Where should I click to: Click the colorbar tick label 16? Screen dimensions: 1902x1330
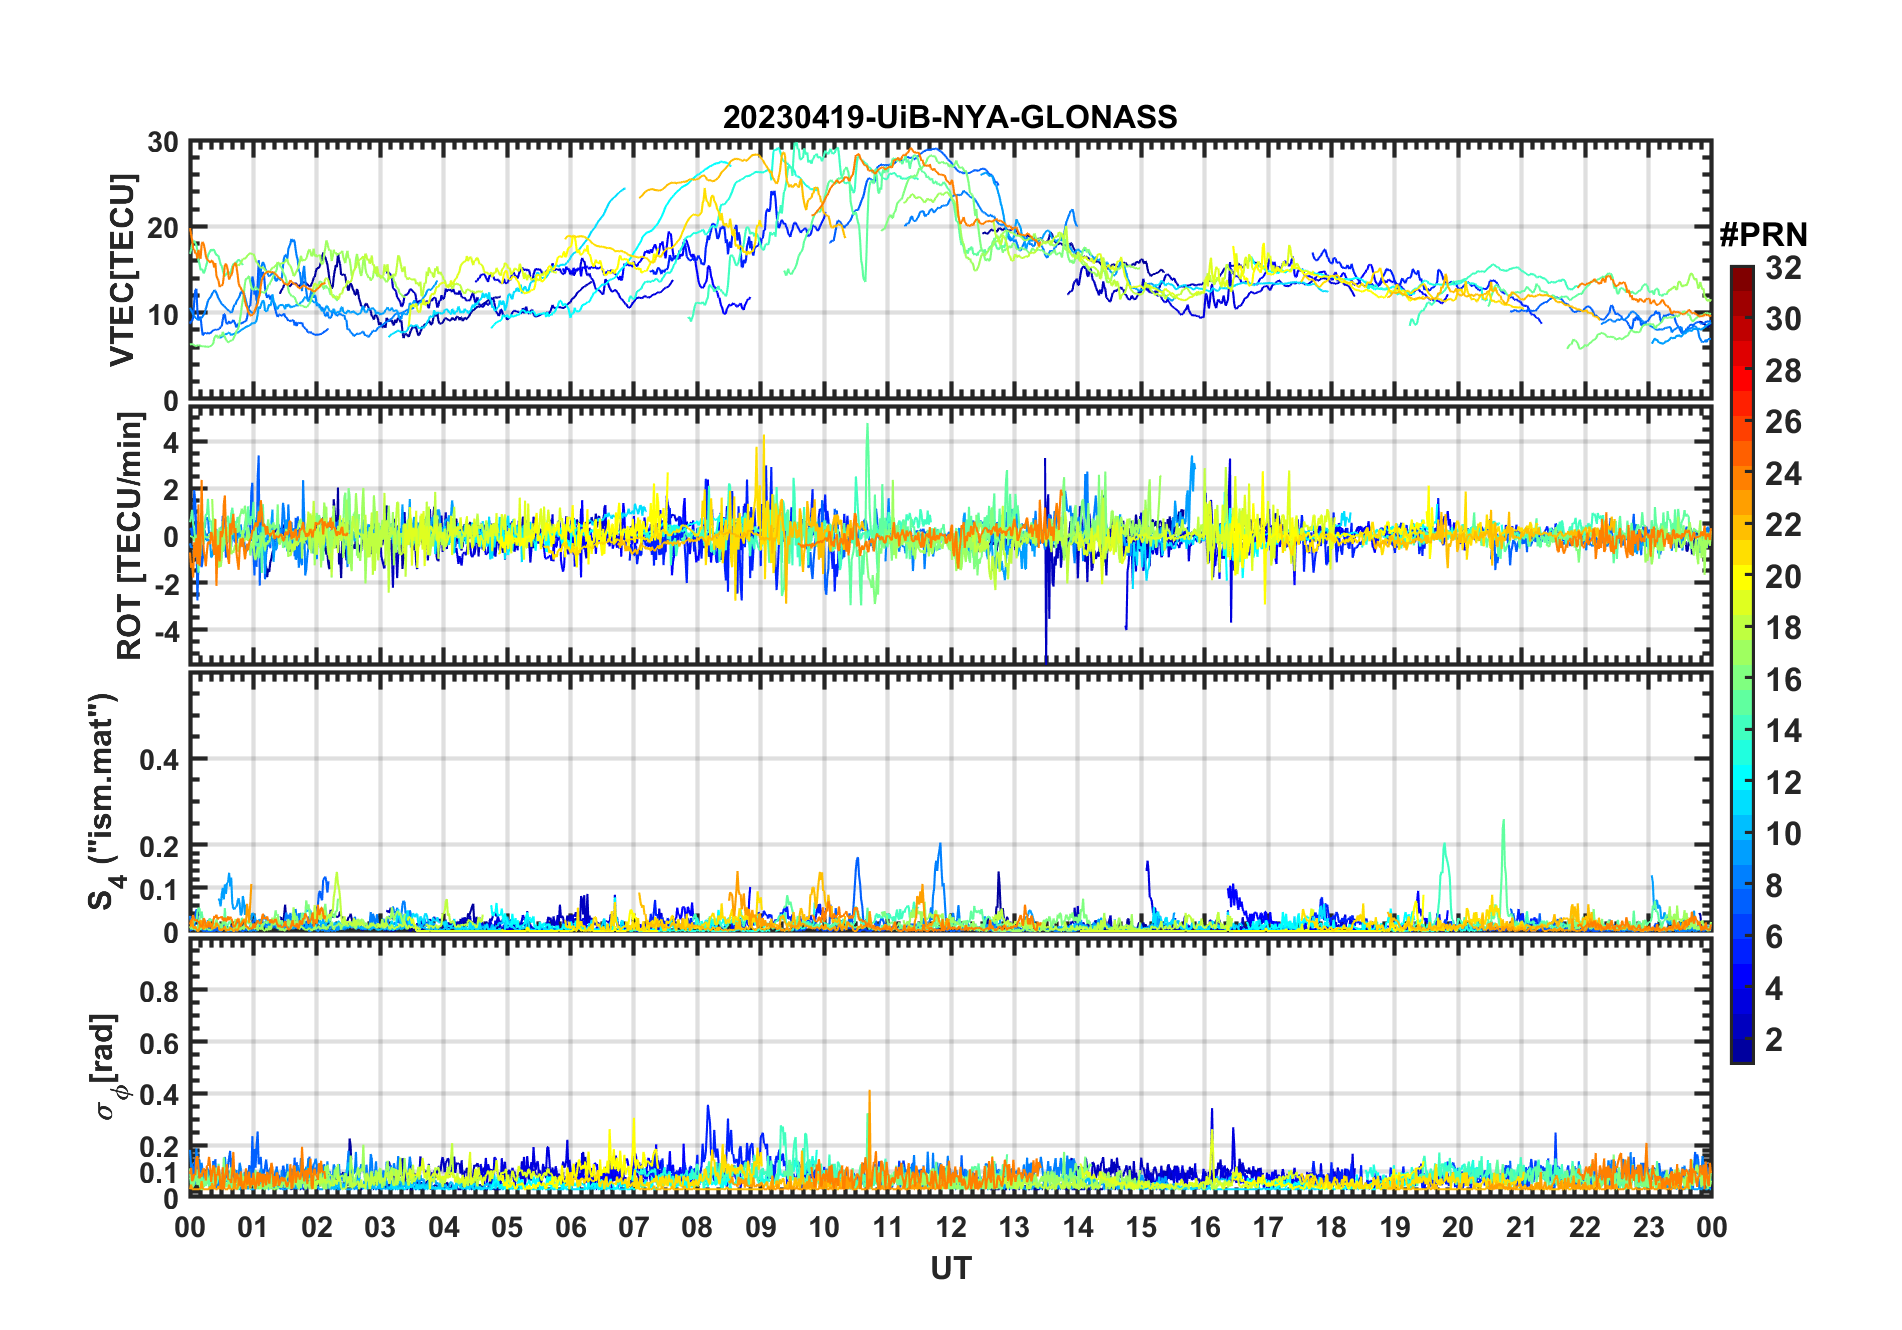(x=1782, y=681)
